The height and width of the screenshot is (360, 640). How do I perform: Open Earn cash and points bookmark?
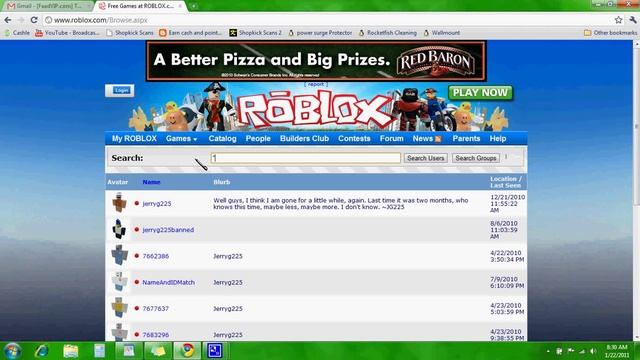click(x=191, y=33)
